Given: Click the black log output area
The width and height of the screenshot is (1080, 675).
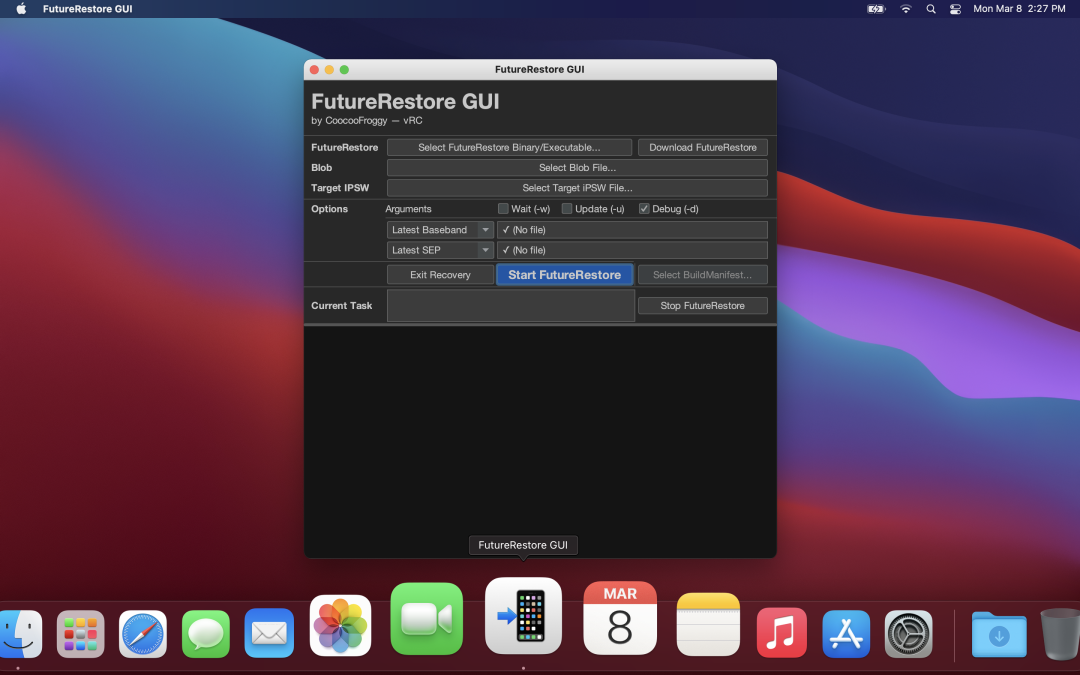Looking at the screenshot, I should point(540,441).
